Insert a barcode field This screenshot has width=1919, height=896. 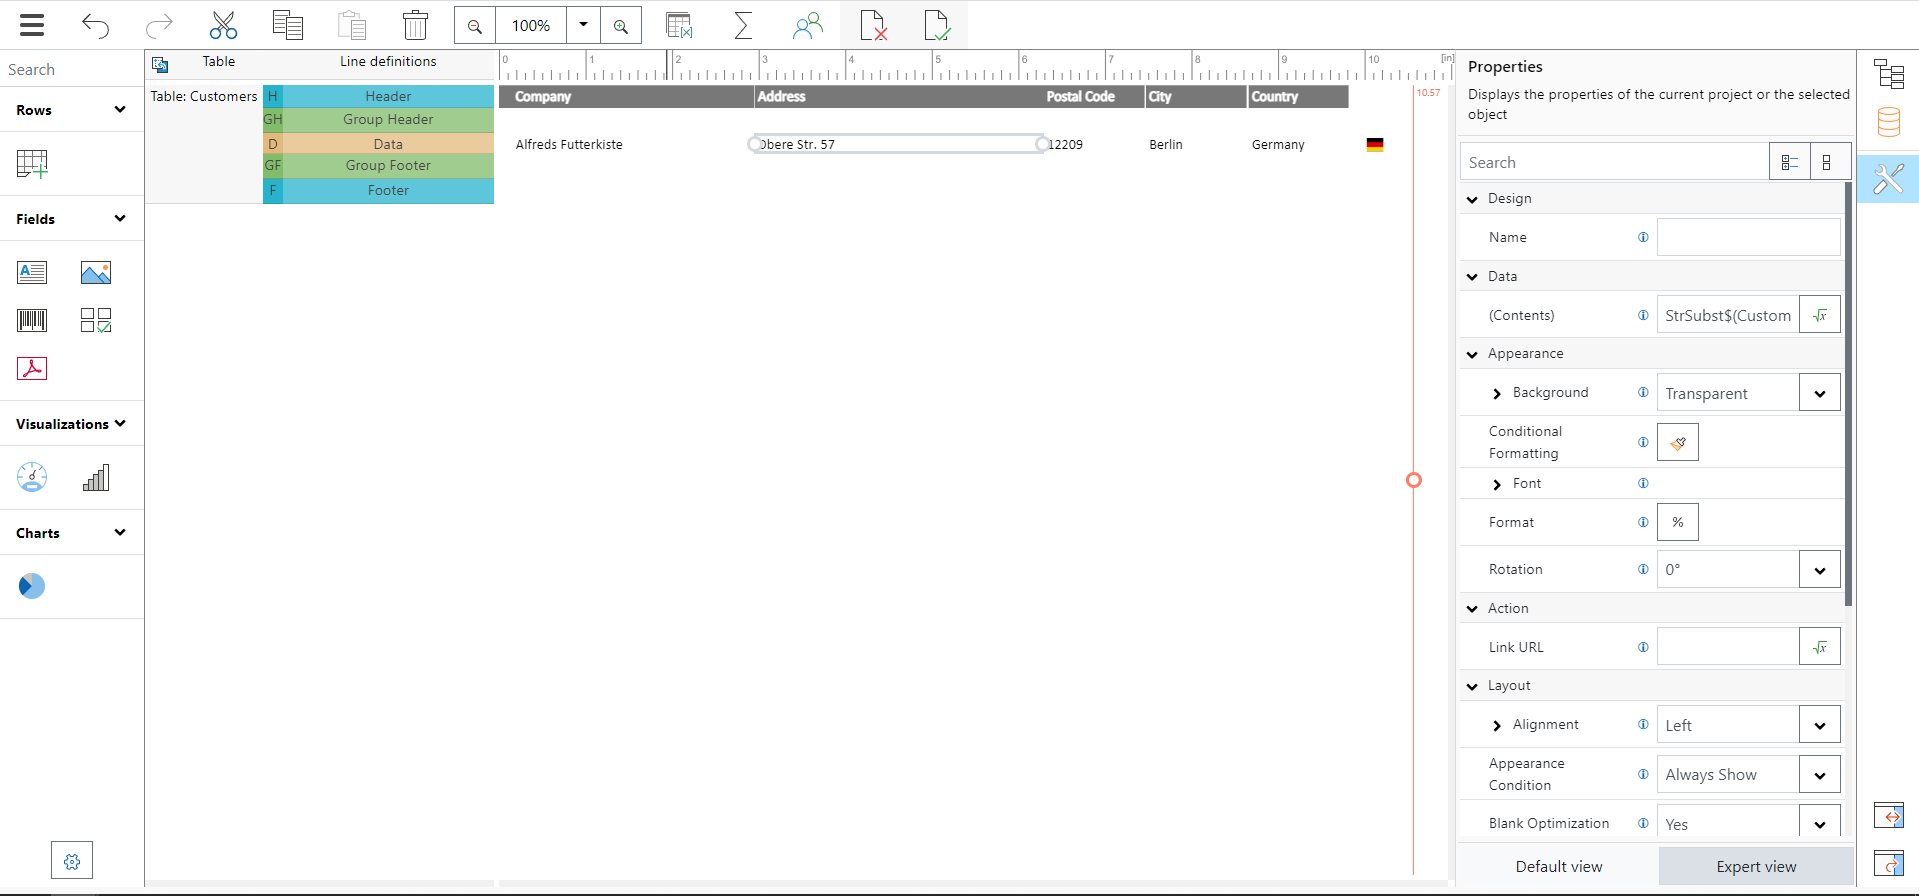click(32, 320)
